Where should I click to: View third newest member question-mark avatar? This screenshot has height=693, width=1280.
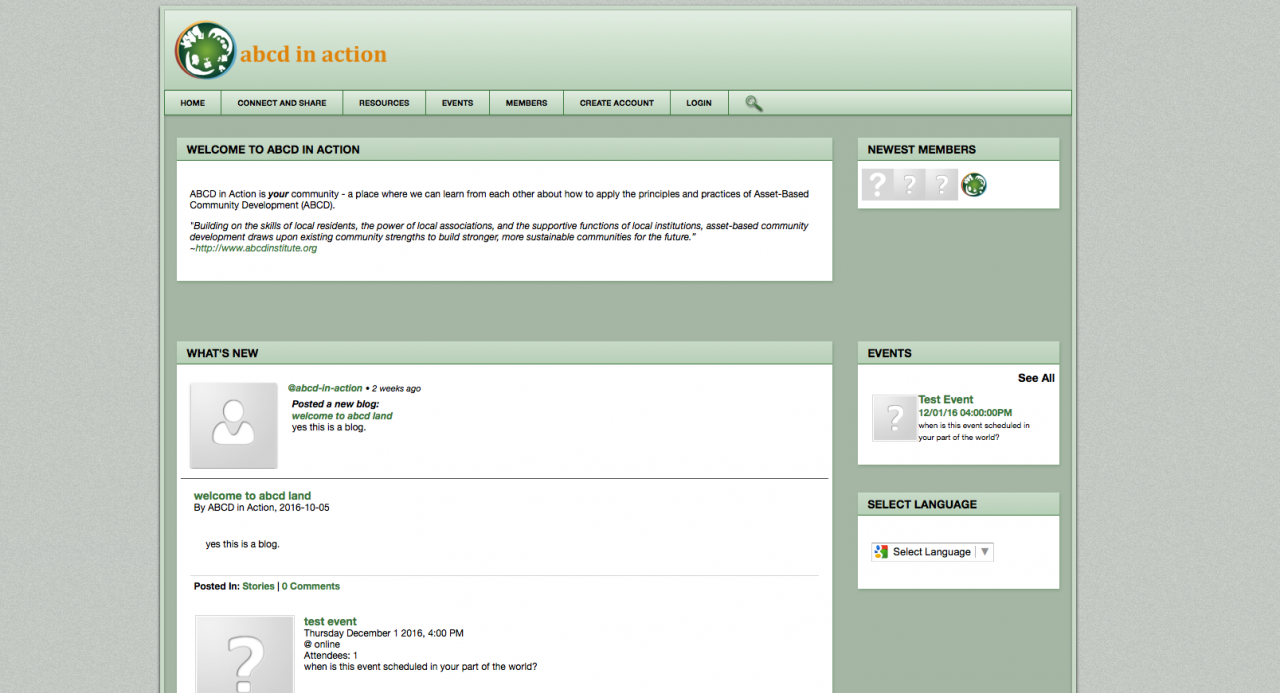click(941, 184)
